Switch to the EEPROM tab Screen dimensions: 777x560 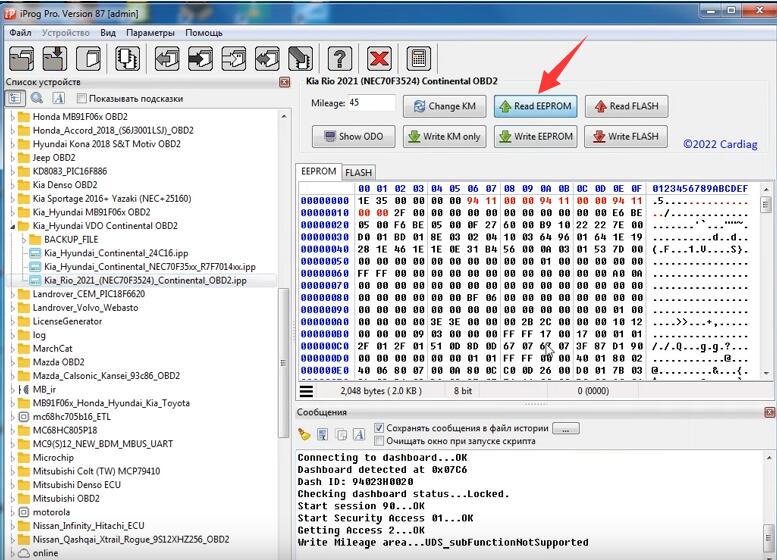[319, 171]
